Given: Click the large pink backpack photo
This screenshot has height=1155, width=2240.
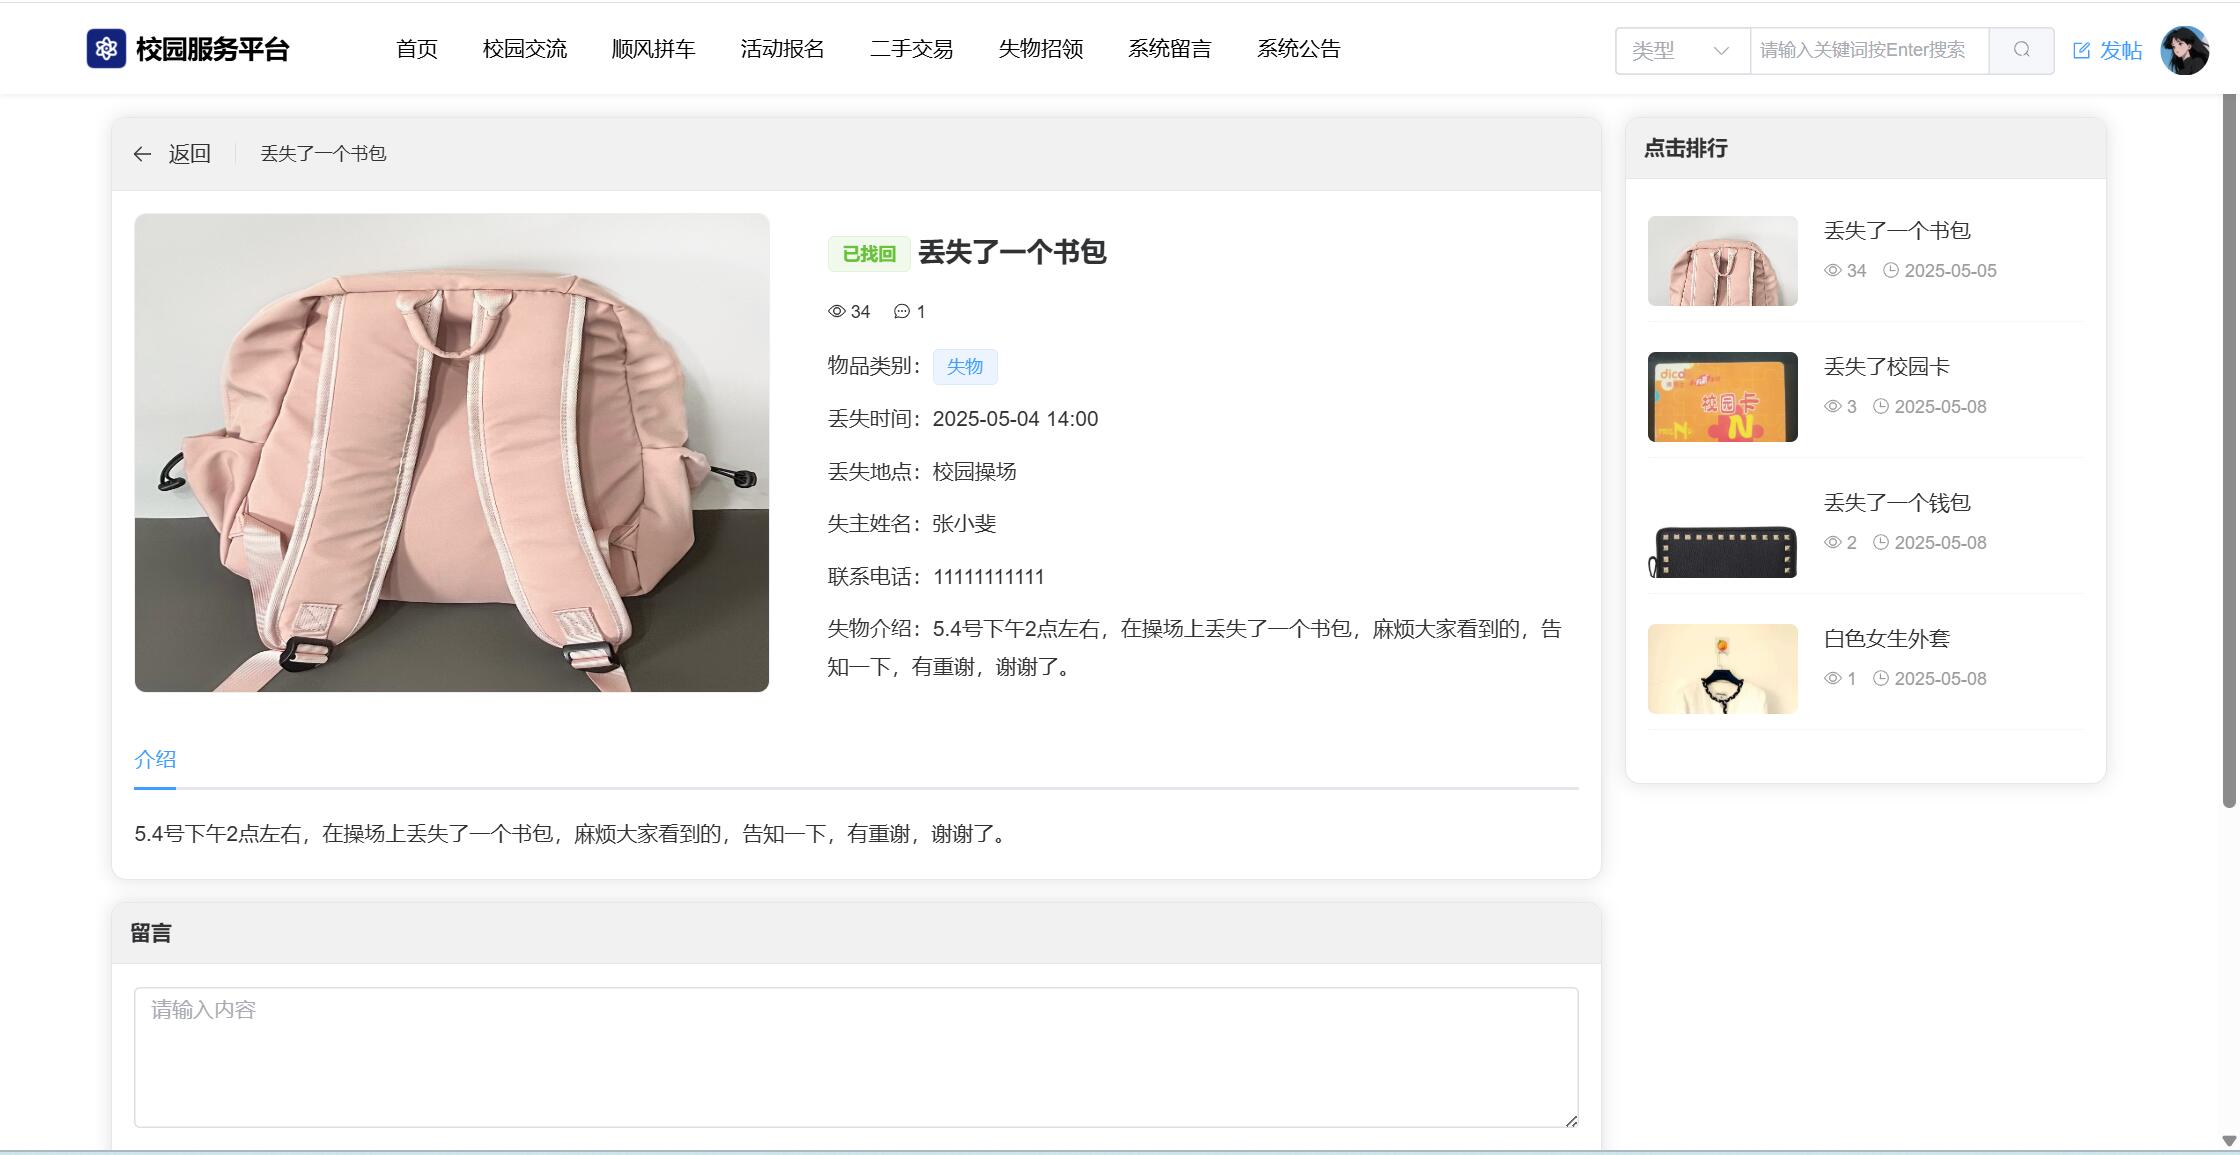Looking at the screenshot, I should tap(451, 452).
